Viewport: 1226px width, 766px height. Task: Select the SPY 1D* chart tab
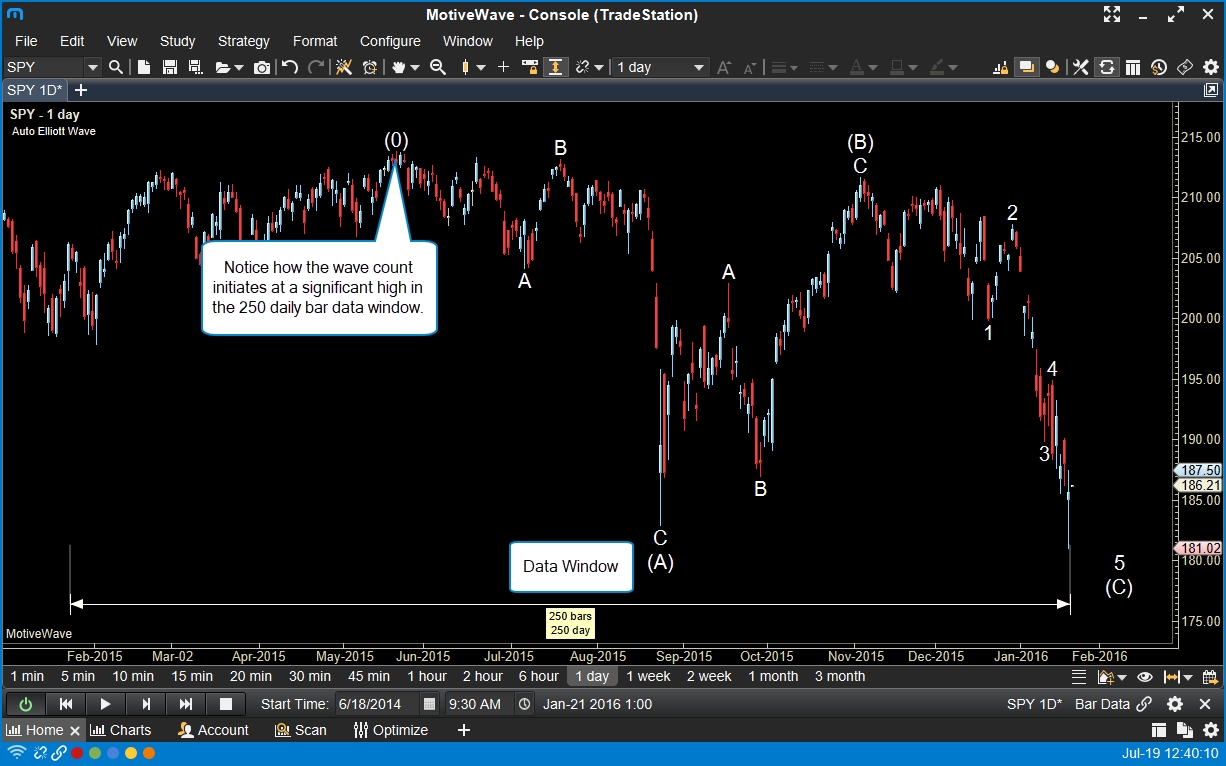[35, 90]
